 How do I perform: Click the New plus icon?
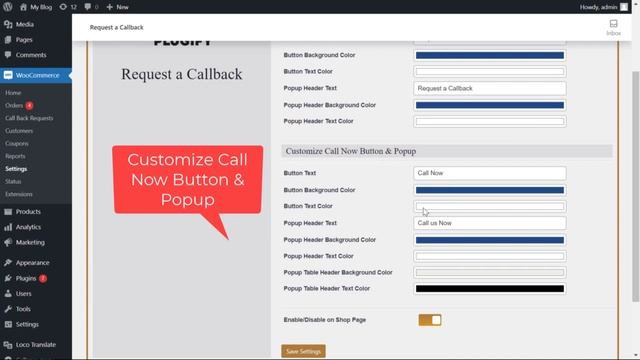pyautogui.click(x=109, y=7)
